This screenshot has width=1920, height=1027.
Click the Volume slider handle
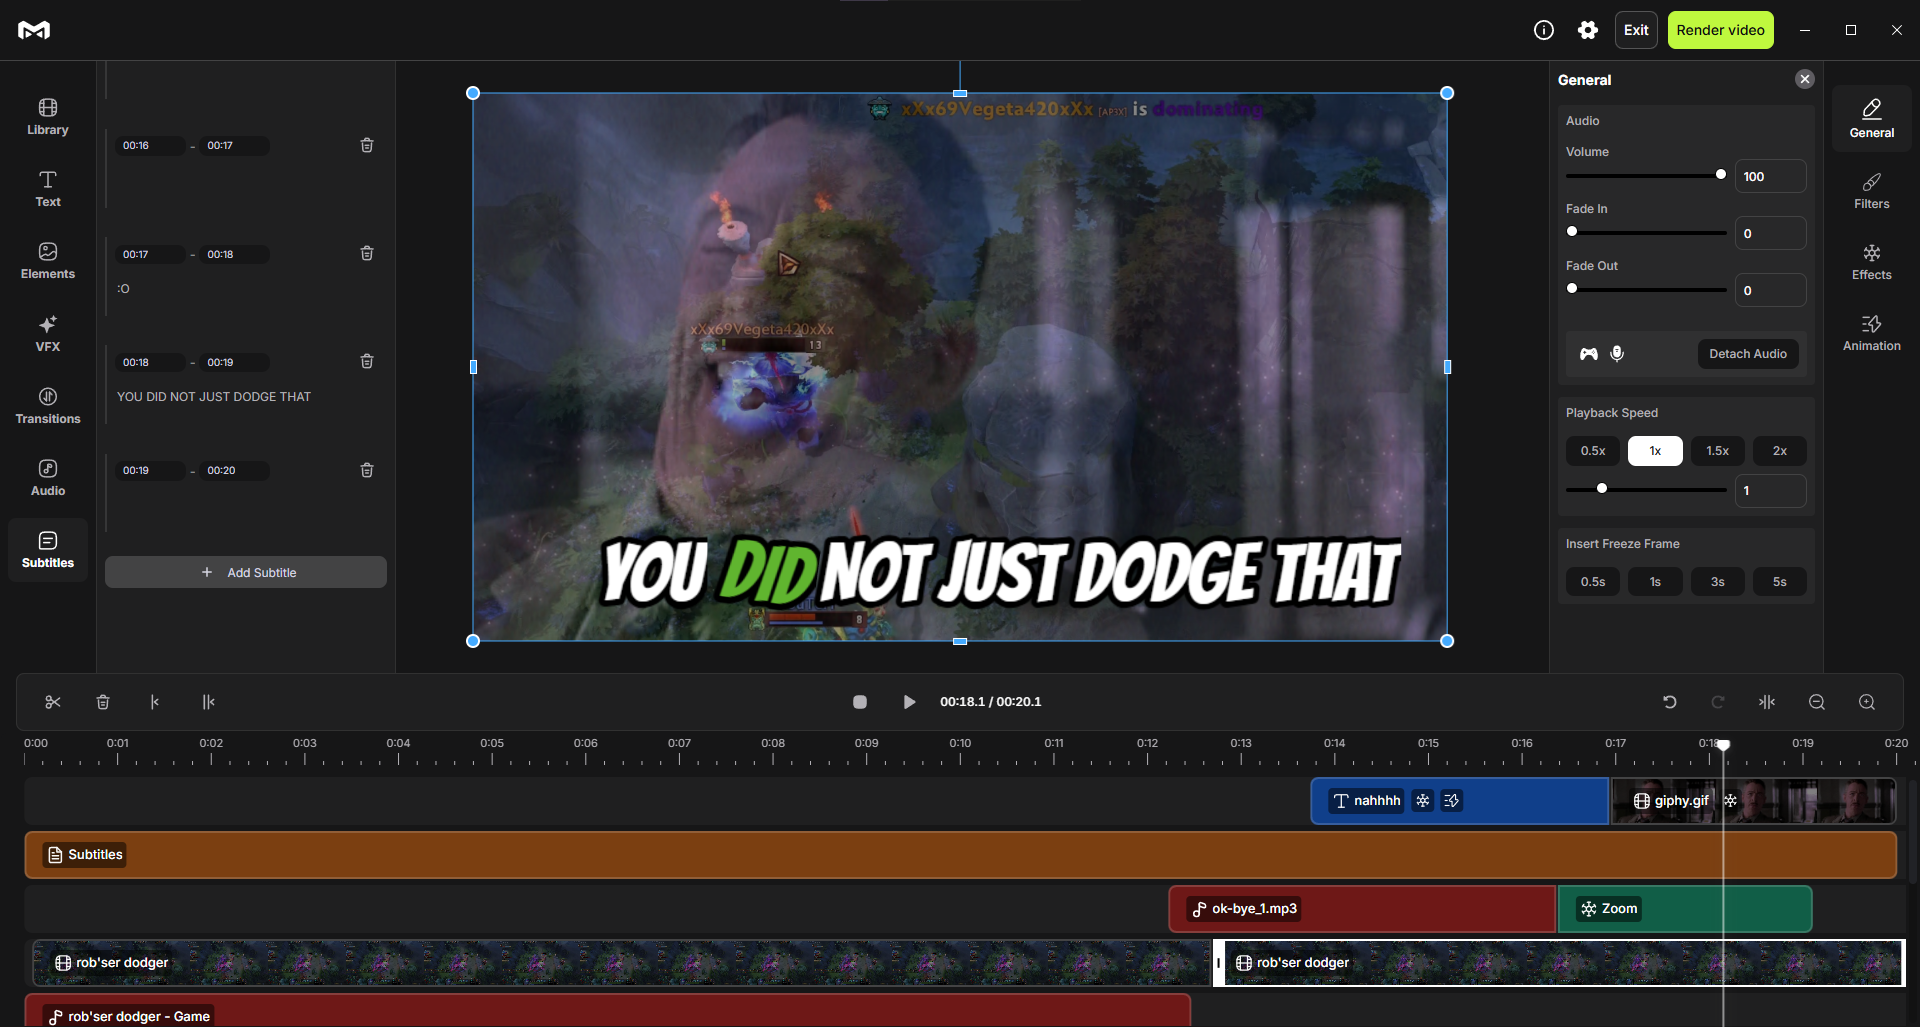pos(1721,174)
